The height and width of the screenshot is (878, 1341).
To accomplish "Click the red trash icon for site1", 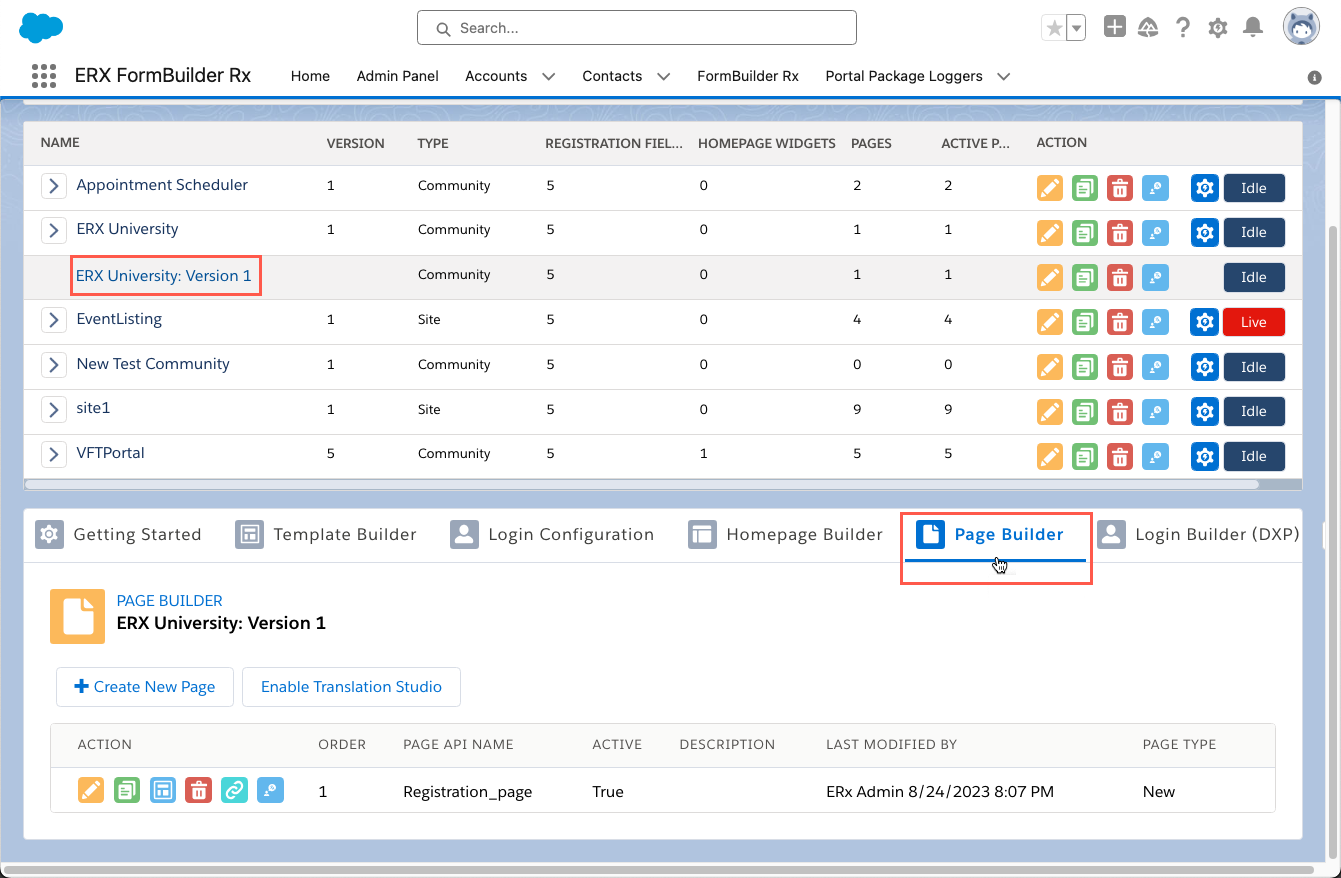I will tap(1120, 411).
